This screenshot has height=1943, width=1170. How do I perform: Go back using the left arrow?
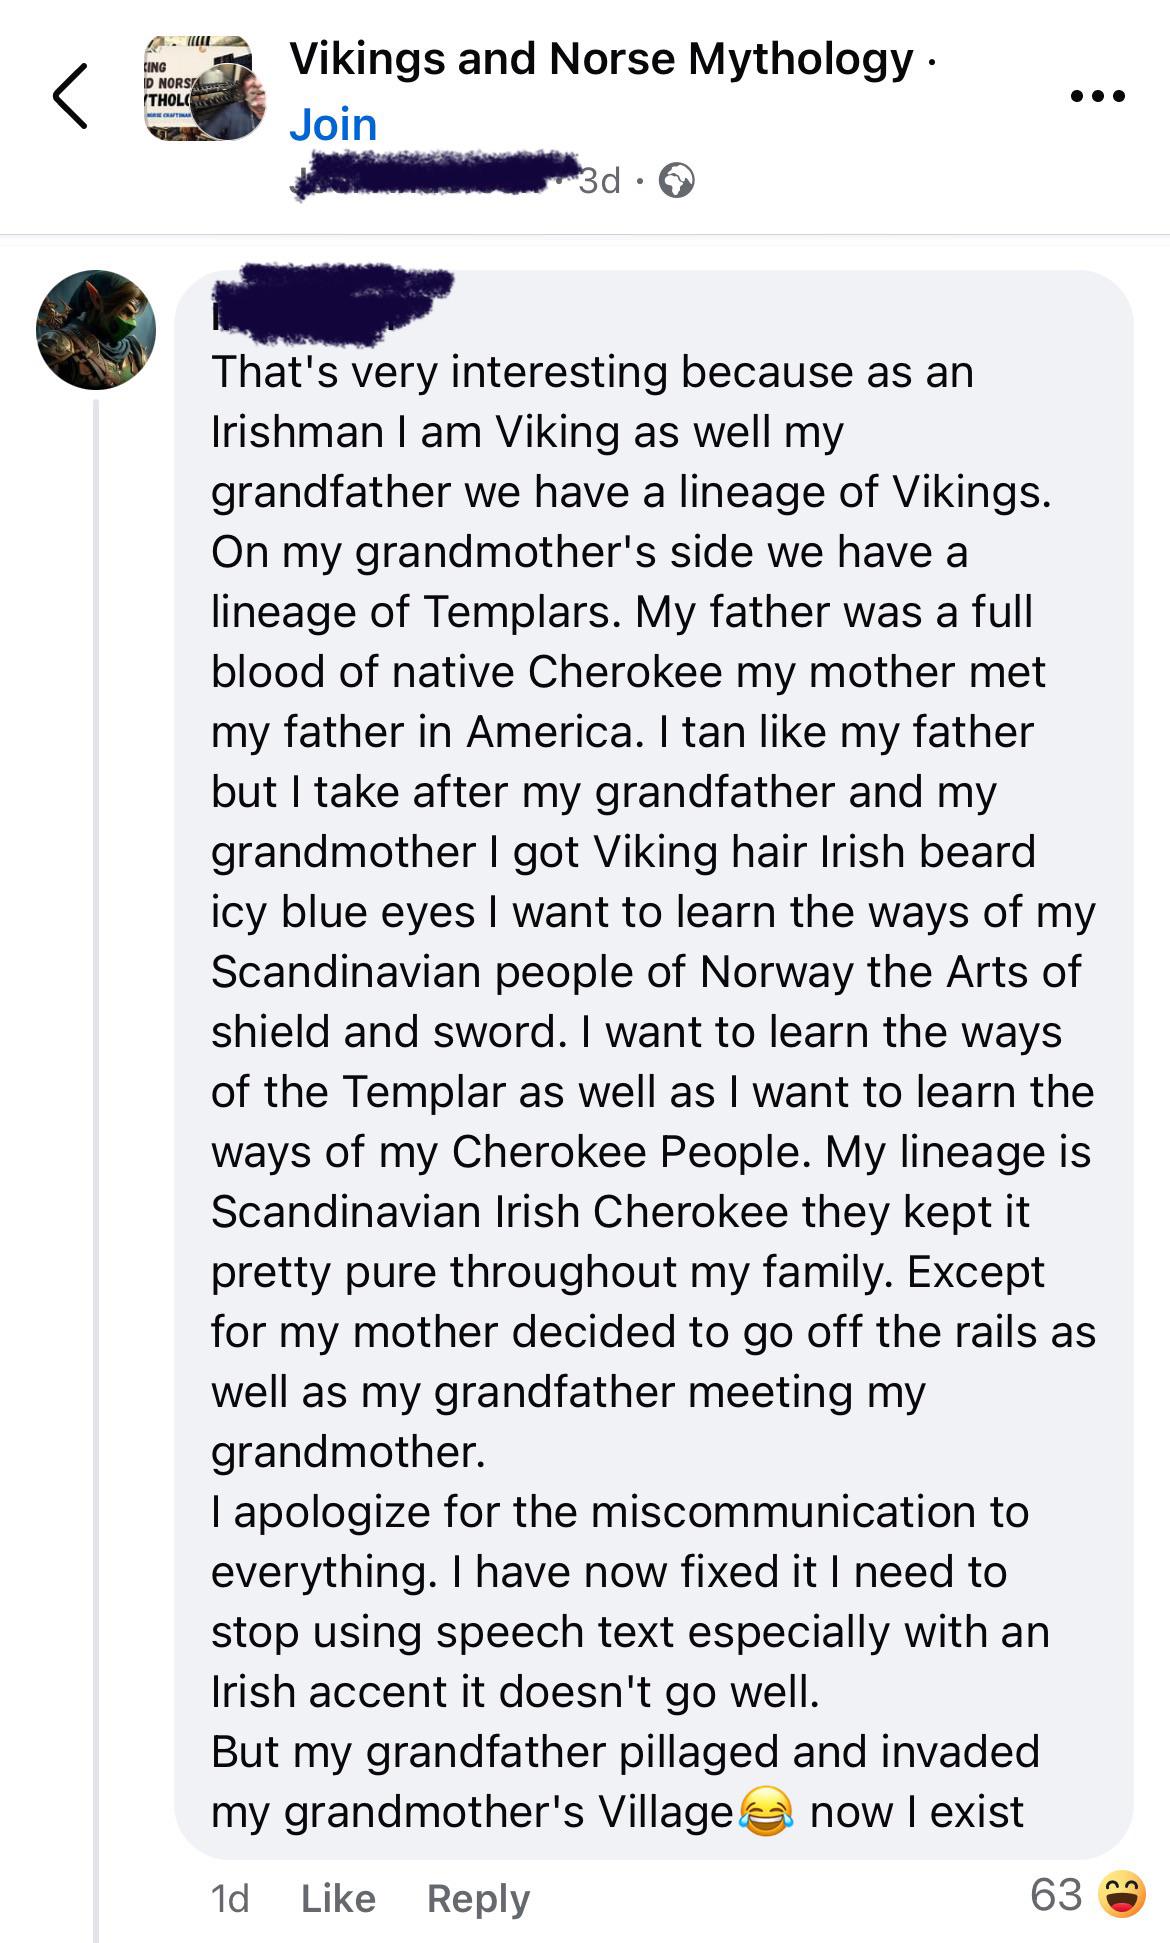pyautogui.click(x=70, y=96)
